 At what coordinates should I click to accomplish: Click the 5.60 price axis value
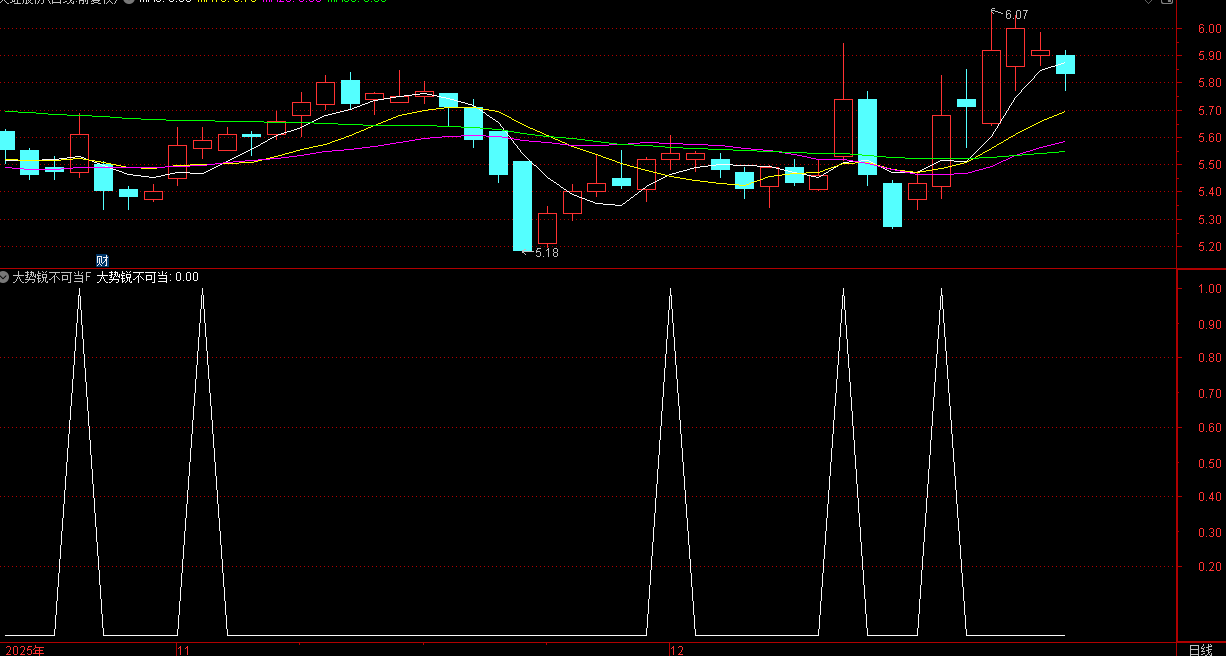click(x=1210, y=138)
